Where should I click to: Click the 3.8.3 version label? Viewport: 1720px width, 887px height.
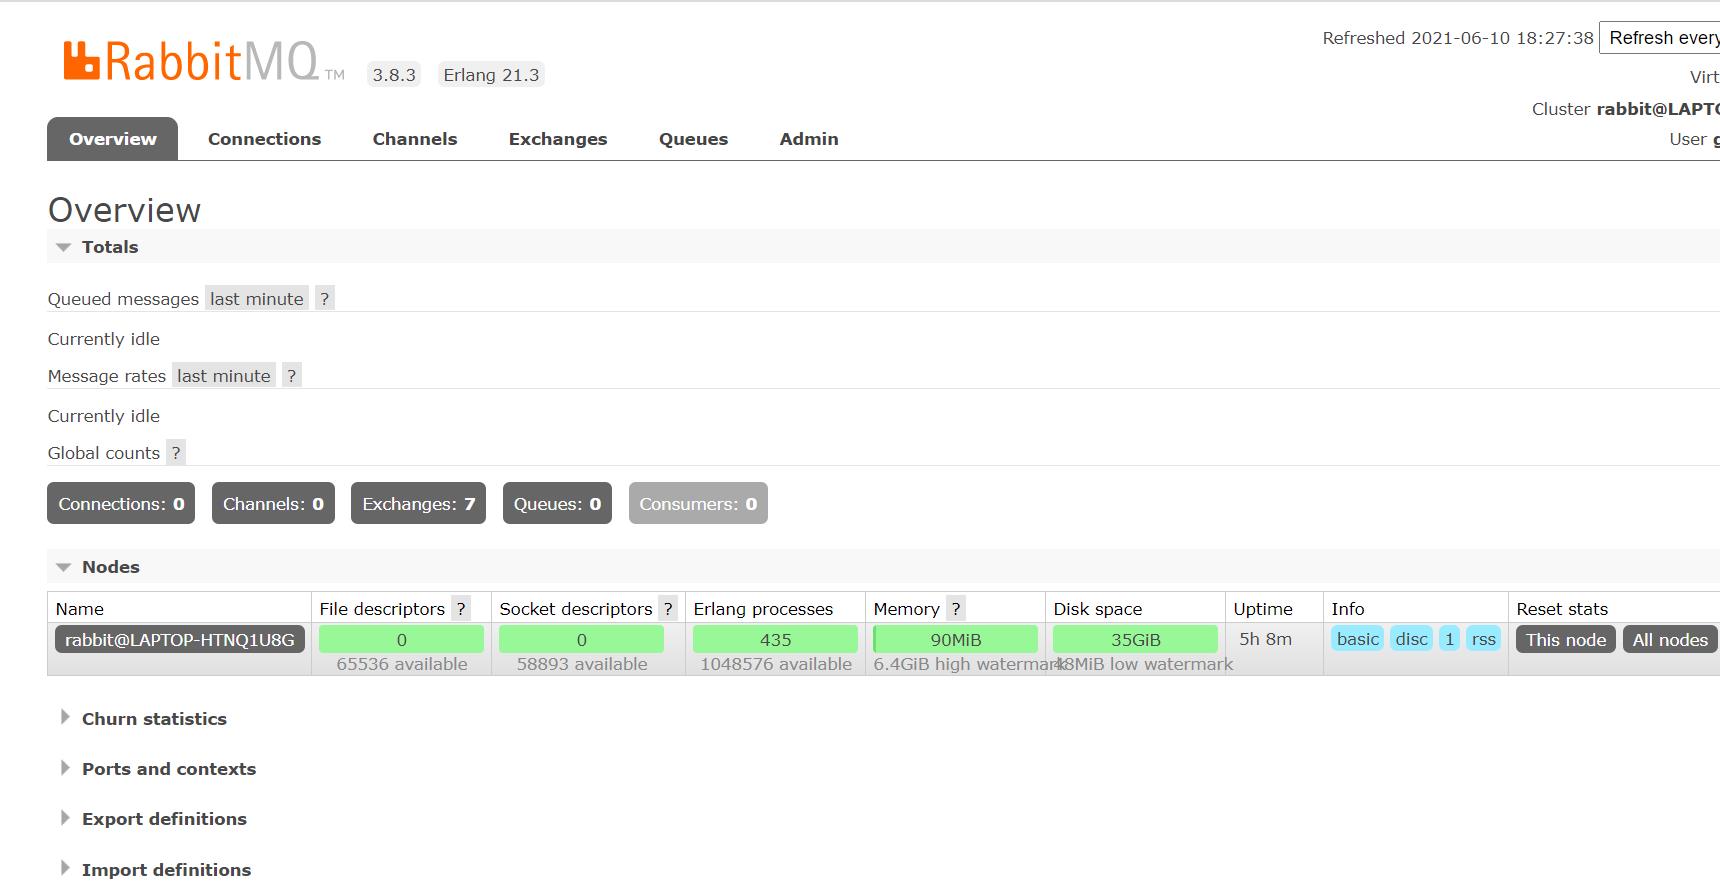point(394,74)
